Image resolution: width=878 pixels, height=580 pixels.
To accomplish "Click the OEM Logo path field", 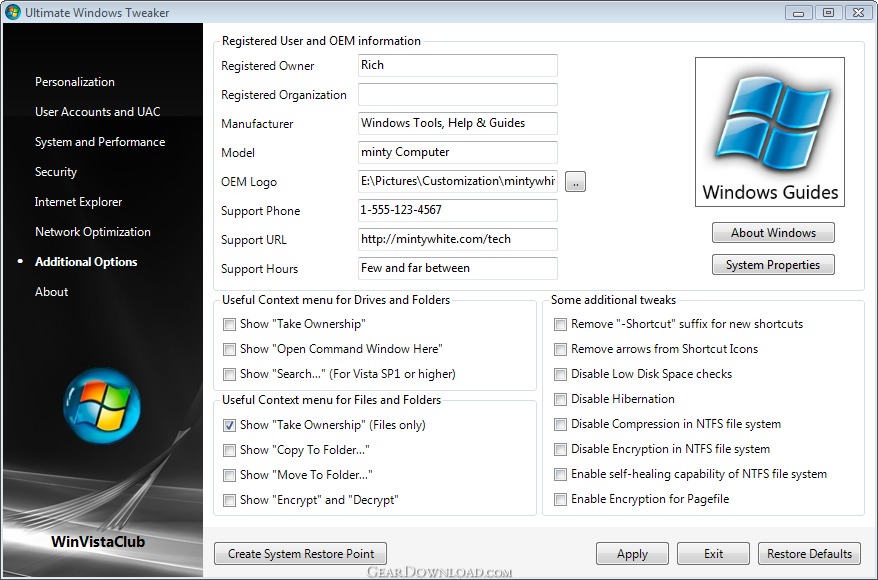I will [457, 181].
